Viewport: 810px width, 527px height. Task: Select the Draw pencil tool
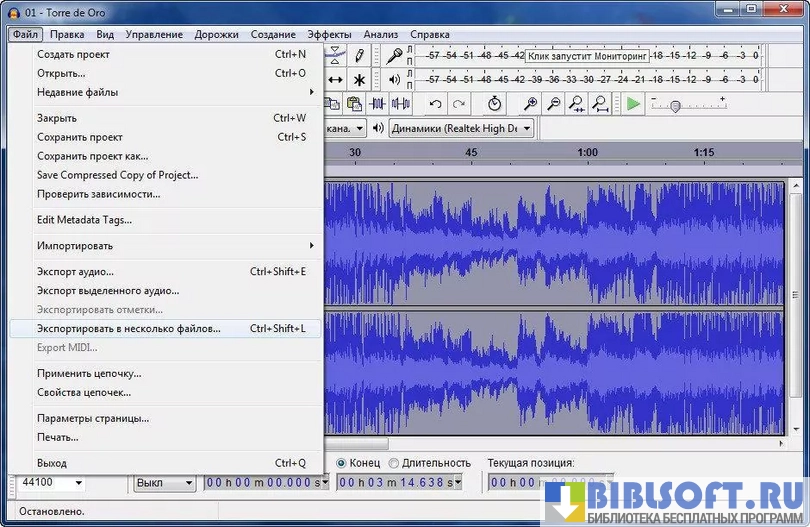coord(359,55)
